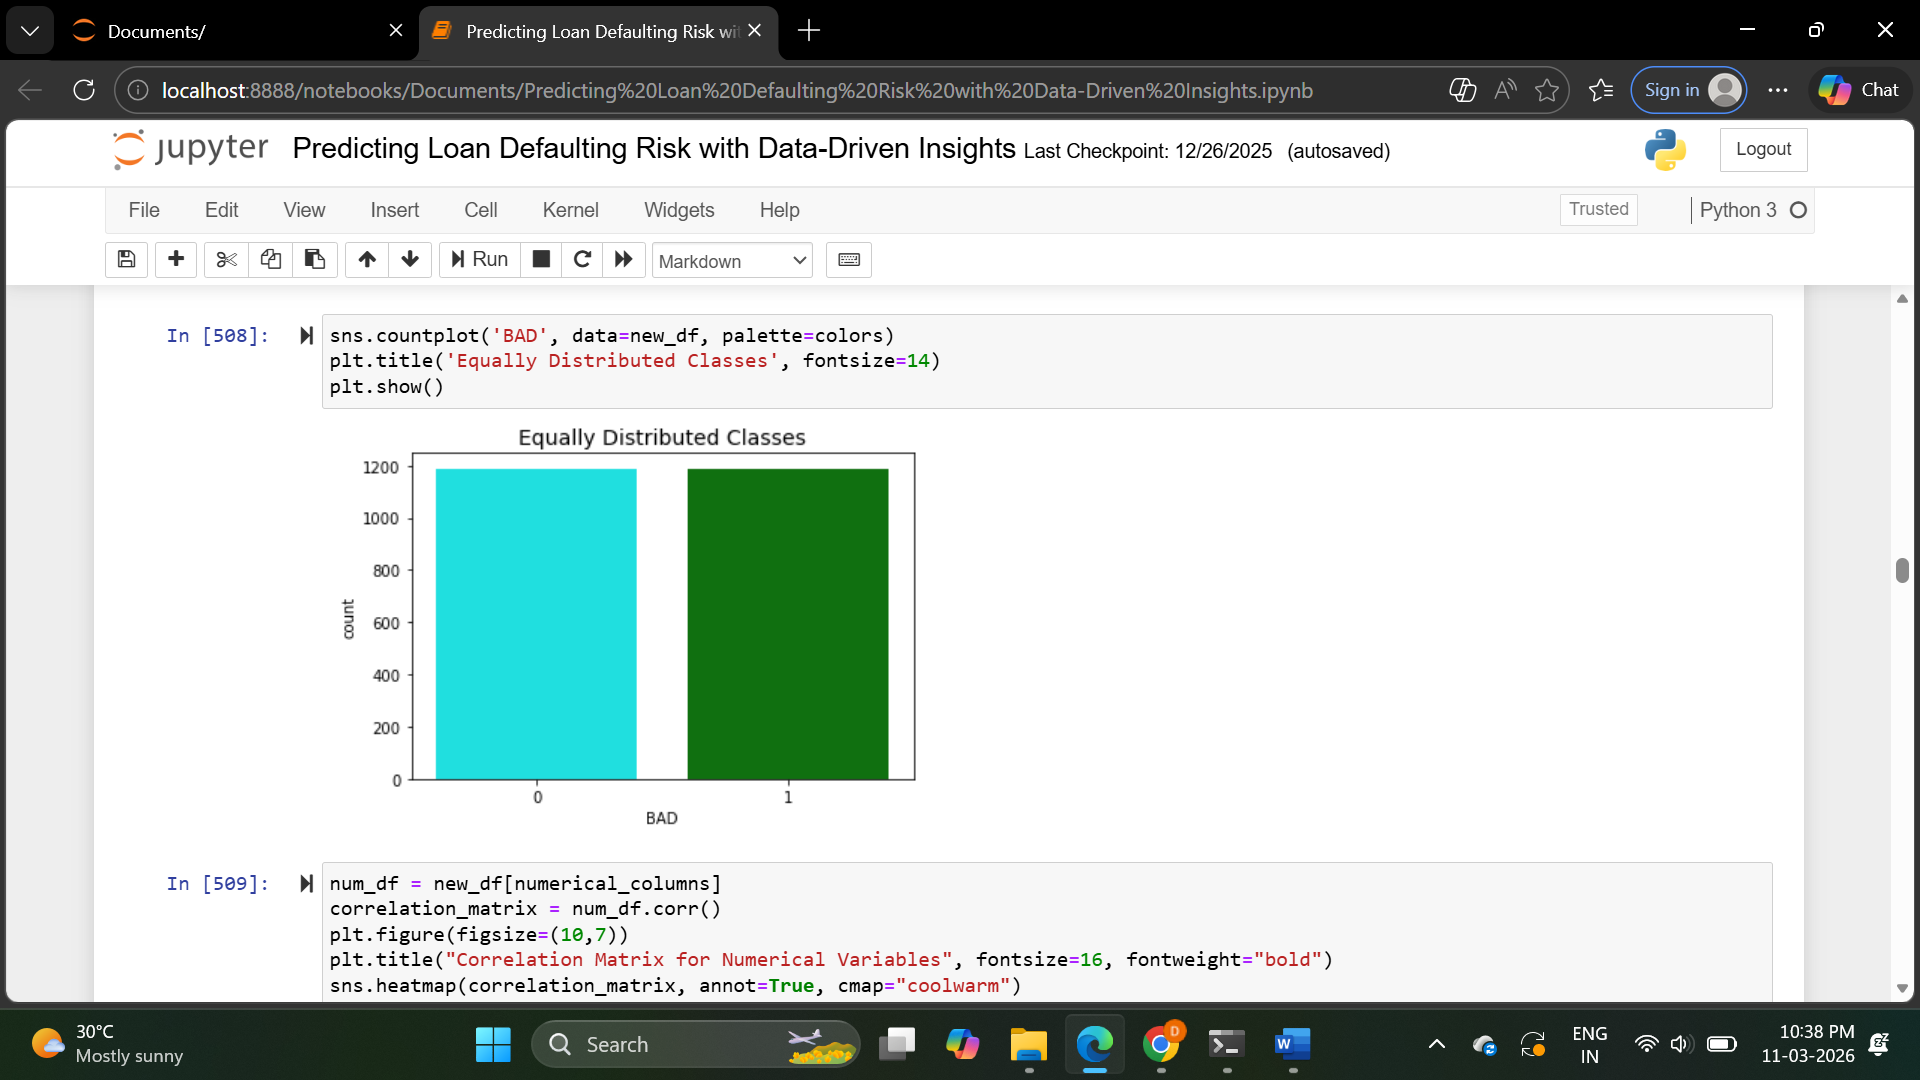Screen dimensions: 1920x1080
Task: Open the Help menu
Action: [779, 210]
